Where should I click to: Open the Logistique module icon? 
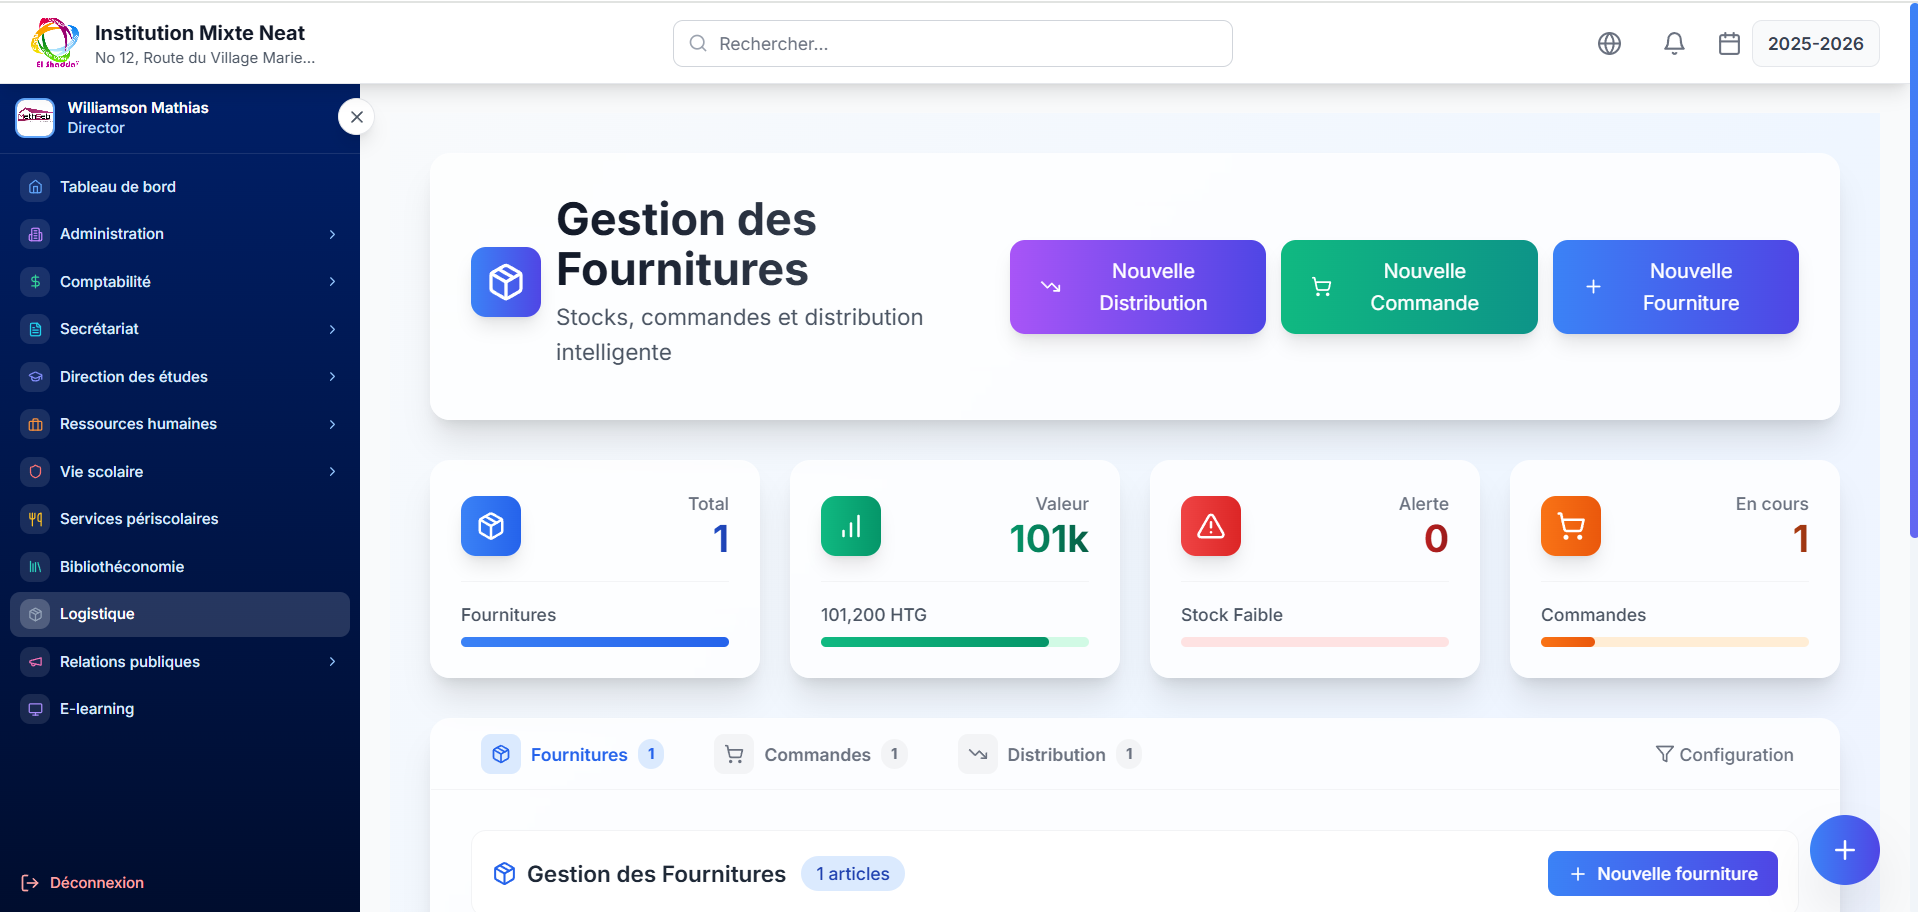pos(35,614)
